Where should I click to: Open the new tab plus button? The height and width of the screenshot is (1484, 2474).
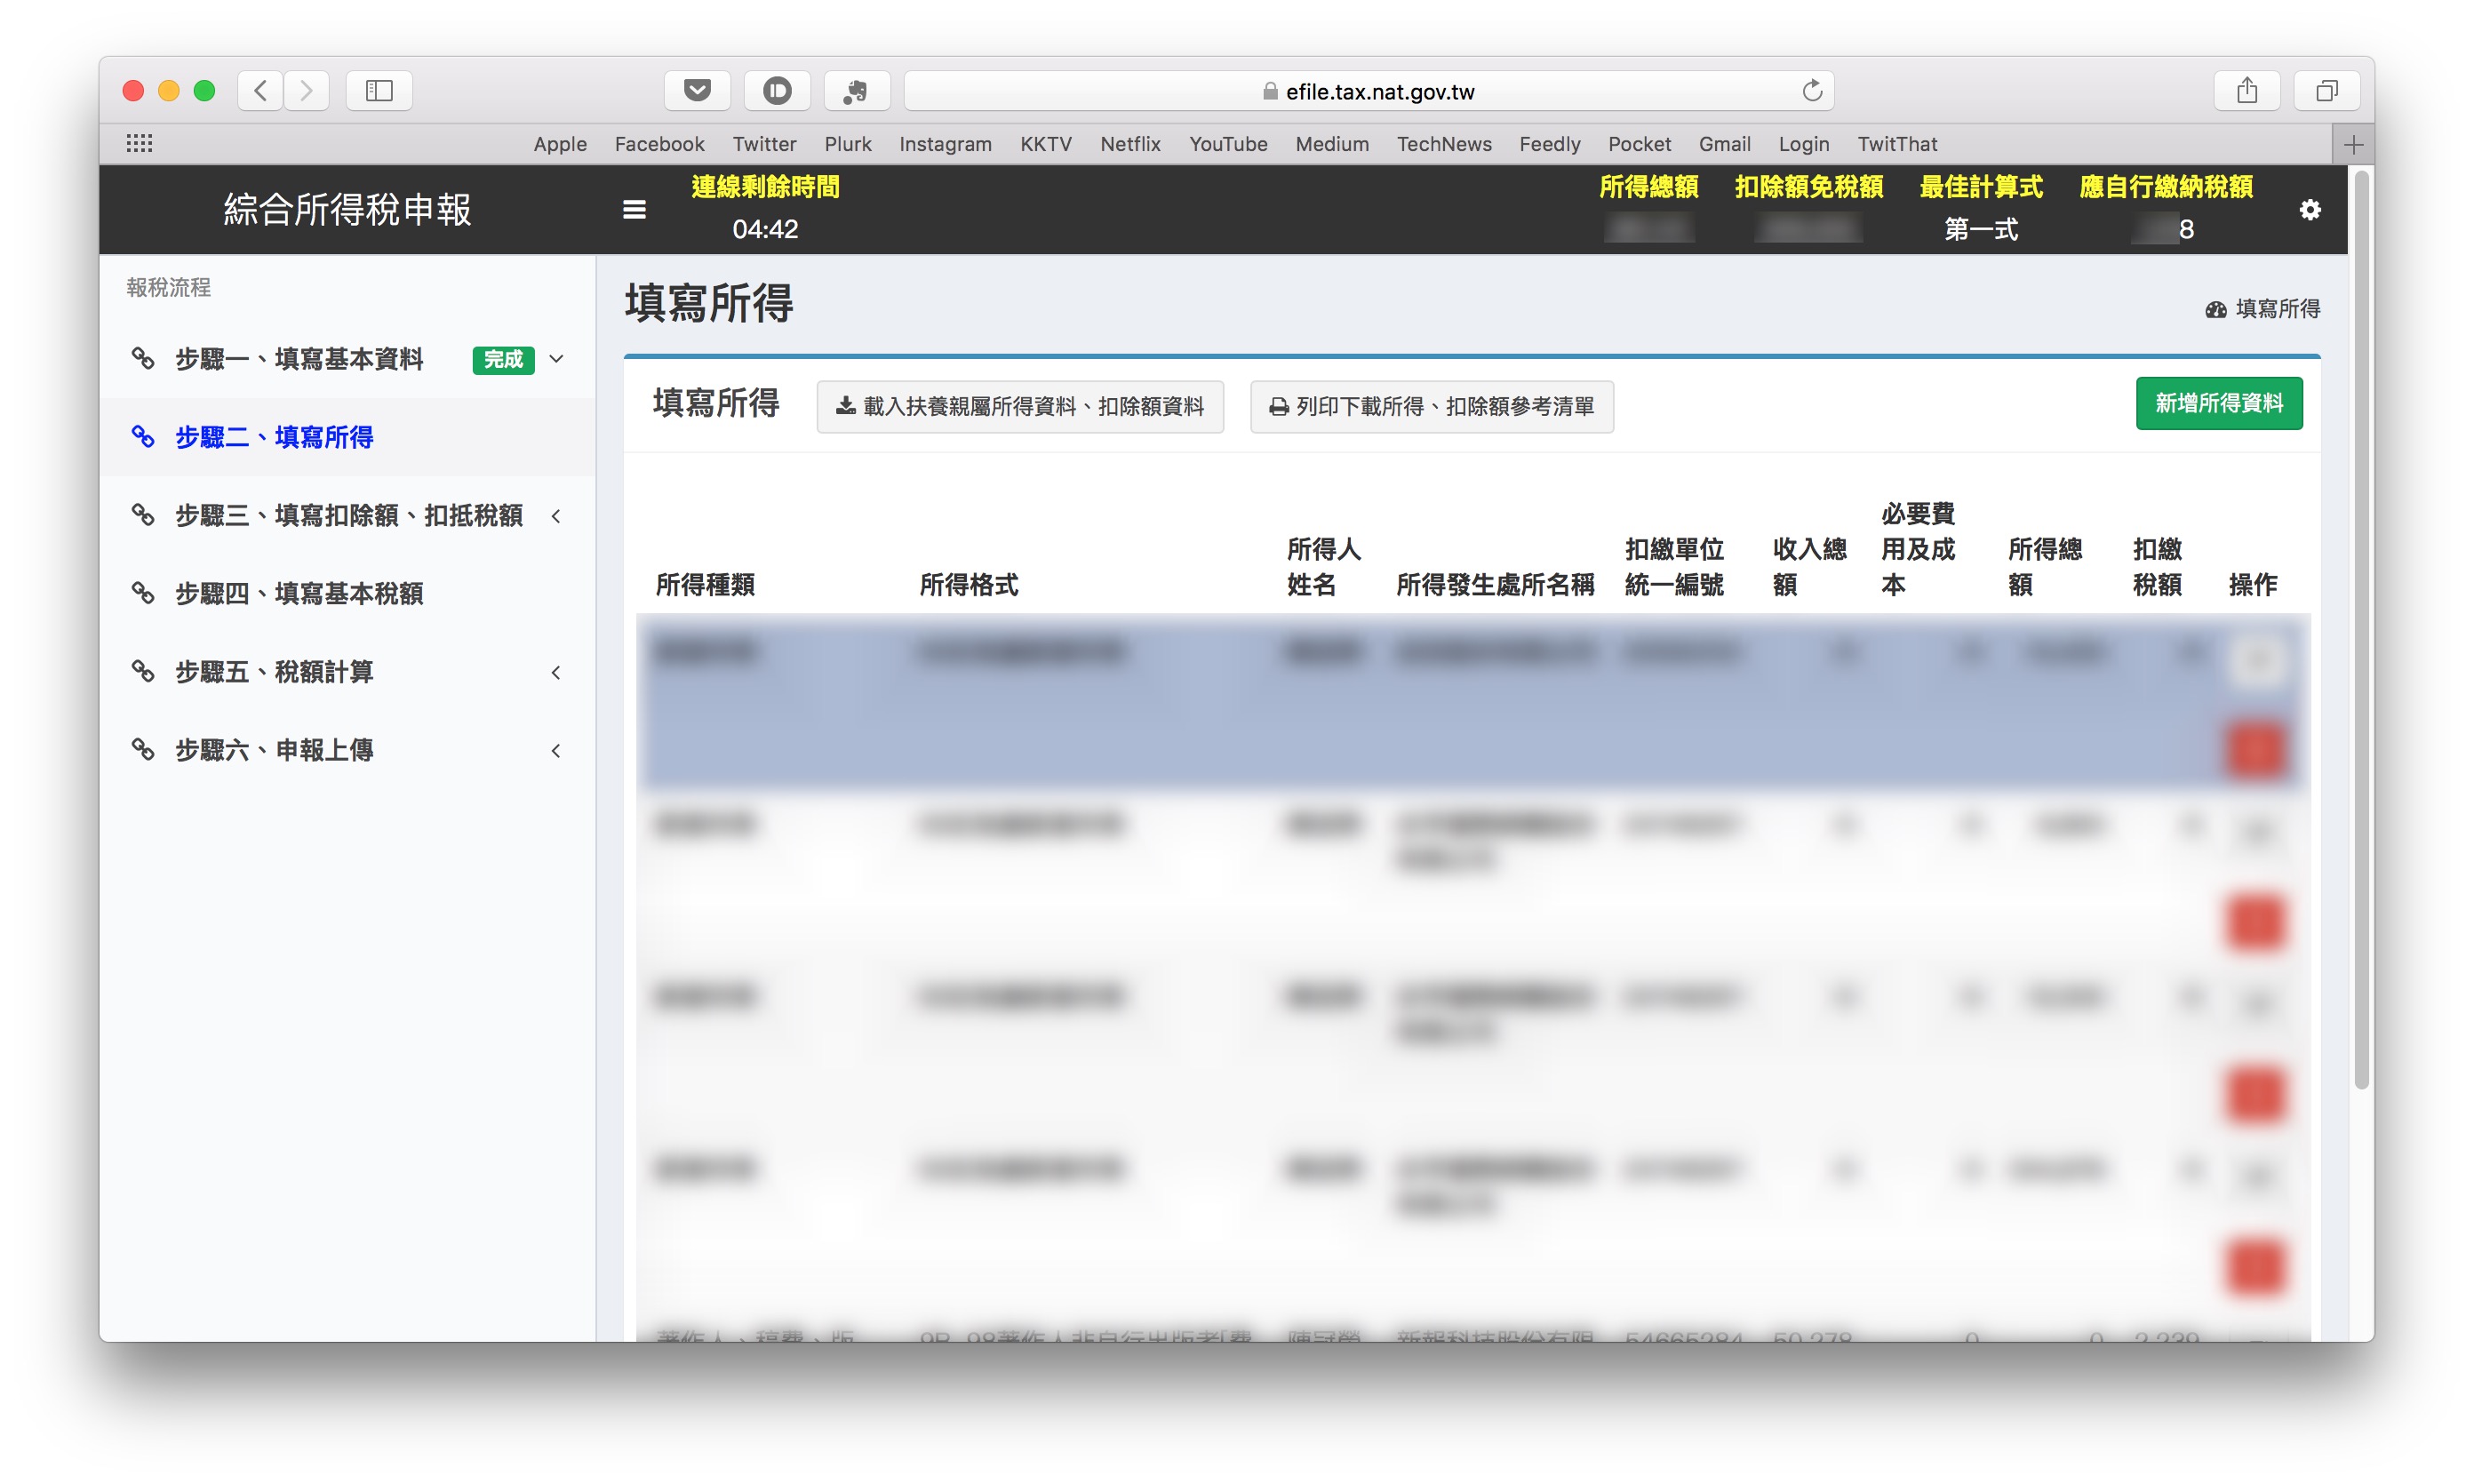2353,144
